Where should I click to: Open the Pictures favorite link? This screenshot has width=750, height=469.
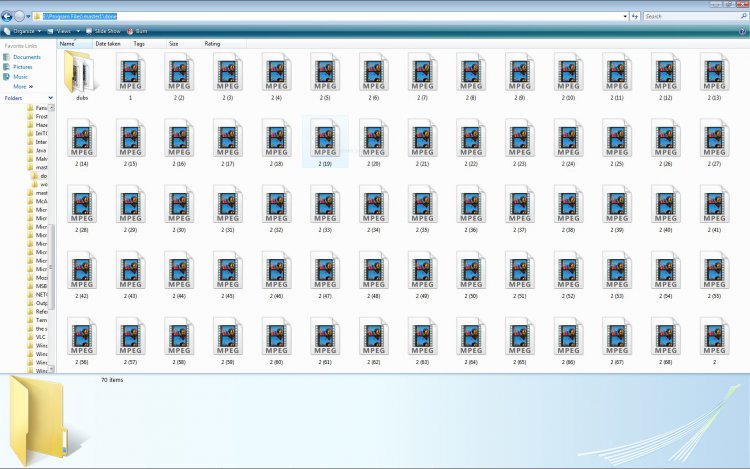(18, 67)
